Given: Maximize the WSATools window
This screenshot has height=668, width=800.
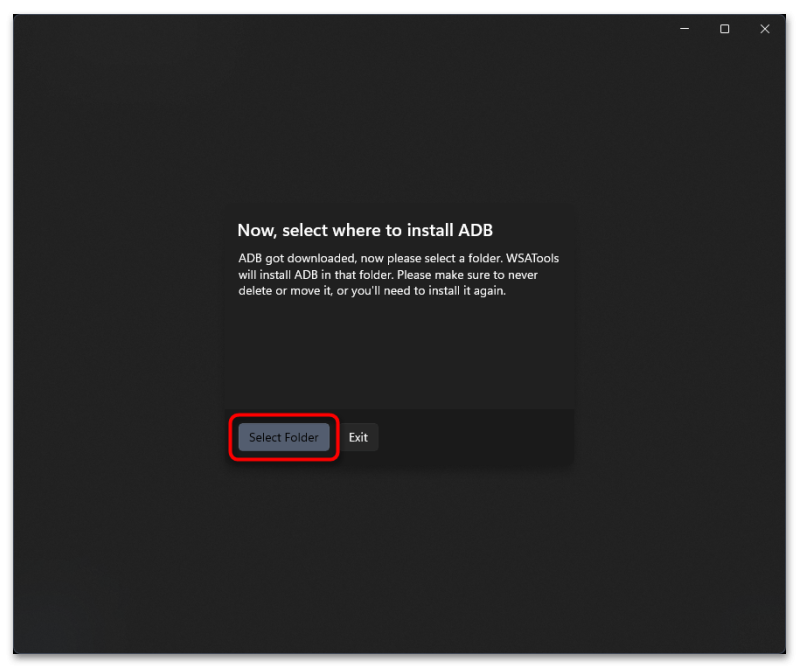Looking at the screenshot, I should [x=724, y=29].
